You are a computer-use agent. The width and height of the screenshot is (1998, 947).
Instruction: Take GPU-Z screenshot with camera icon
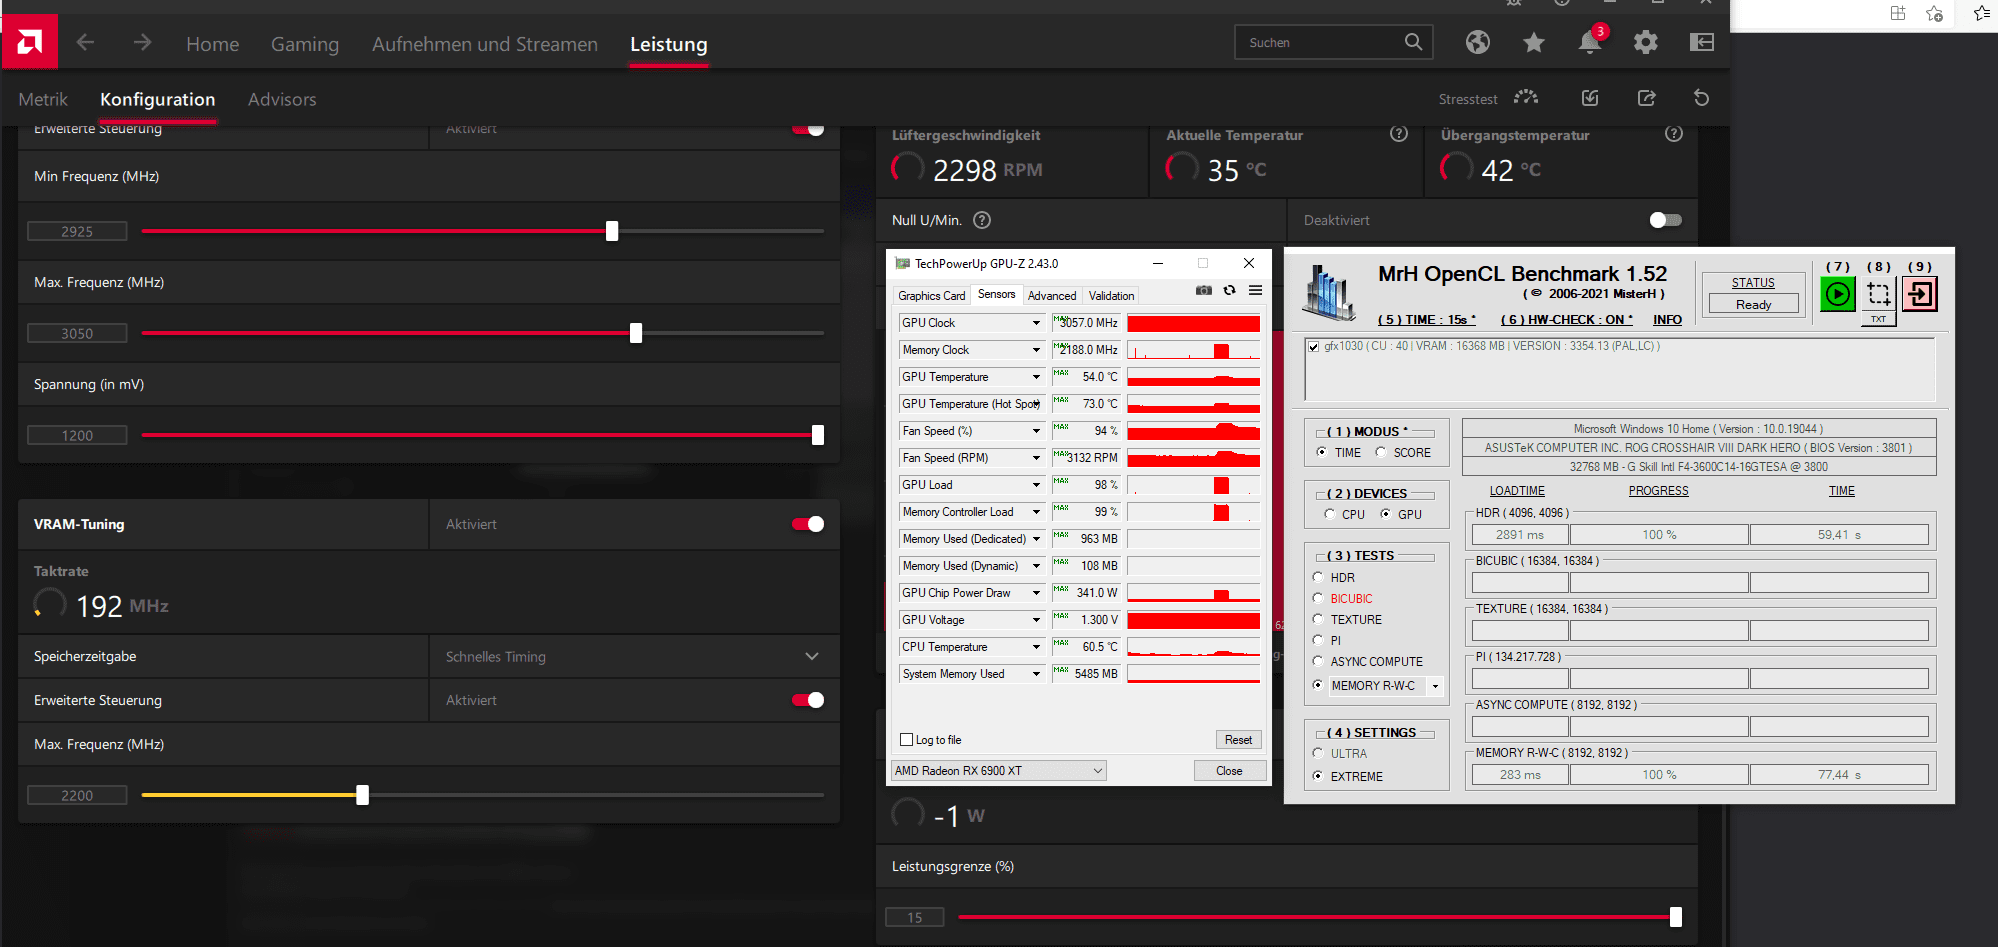point(1204,290)
